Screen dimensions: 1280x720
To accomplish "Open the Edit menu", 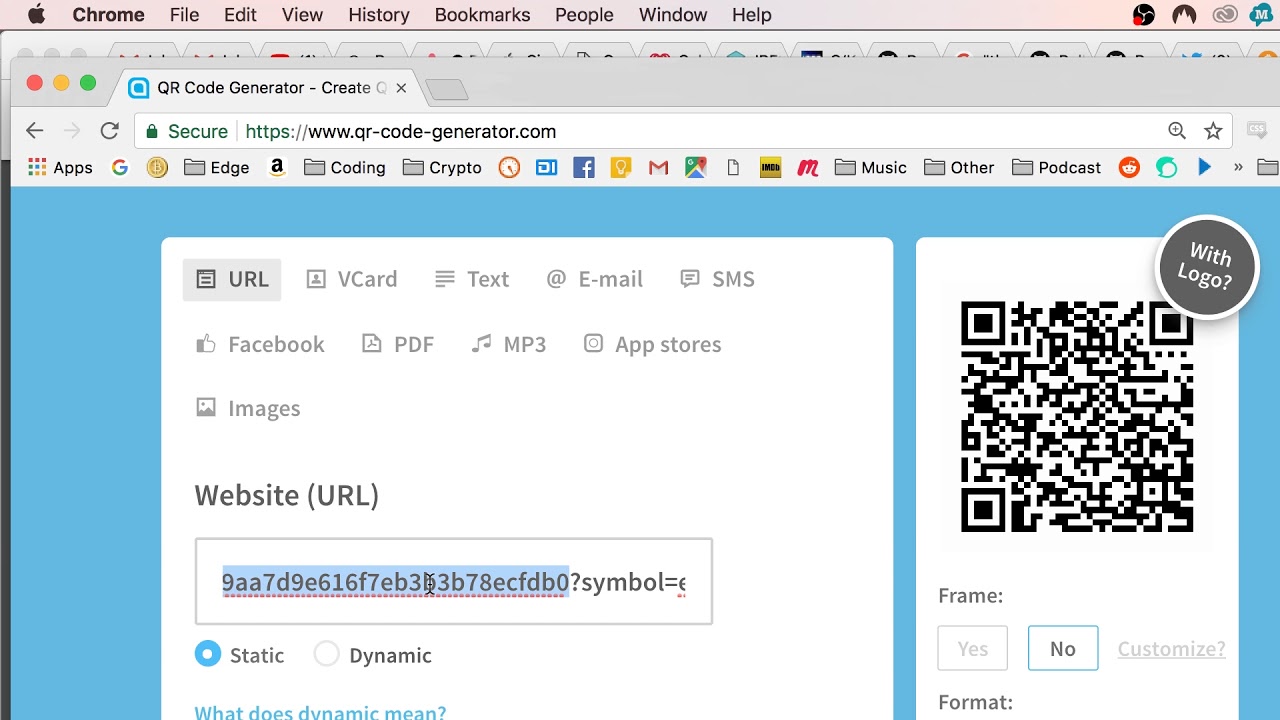I will point(240,15).
